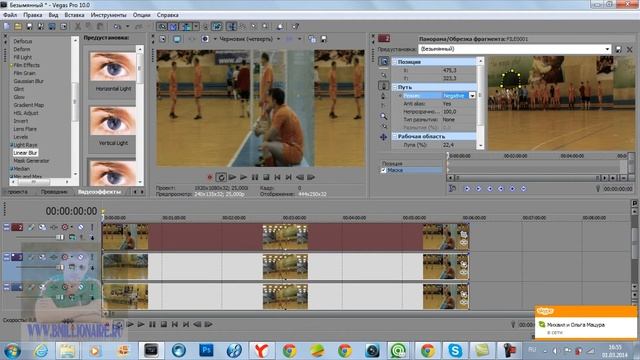Open the Правка menu

[x=33, y=15]
